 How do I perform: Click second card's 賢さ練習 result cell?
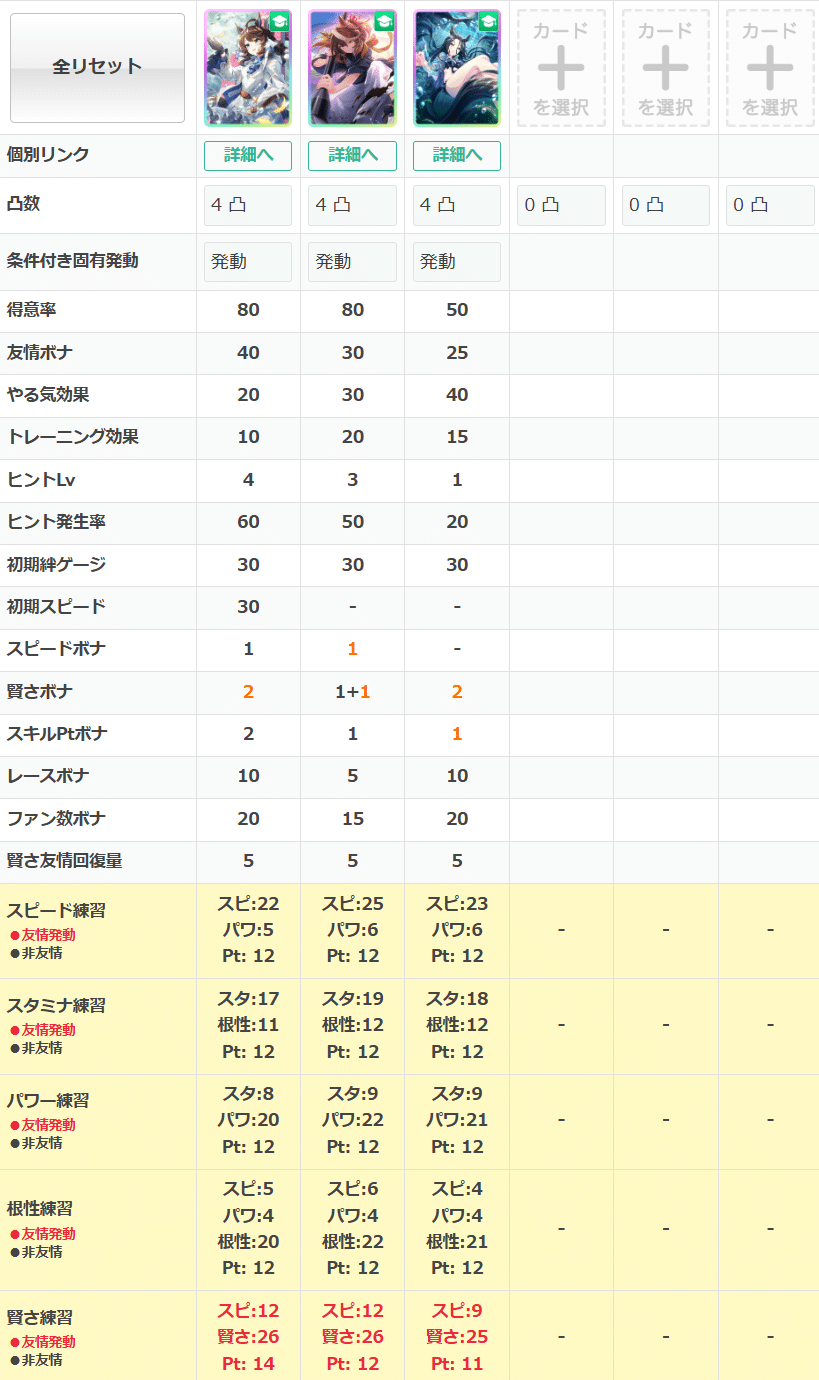click(352, 1336)
